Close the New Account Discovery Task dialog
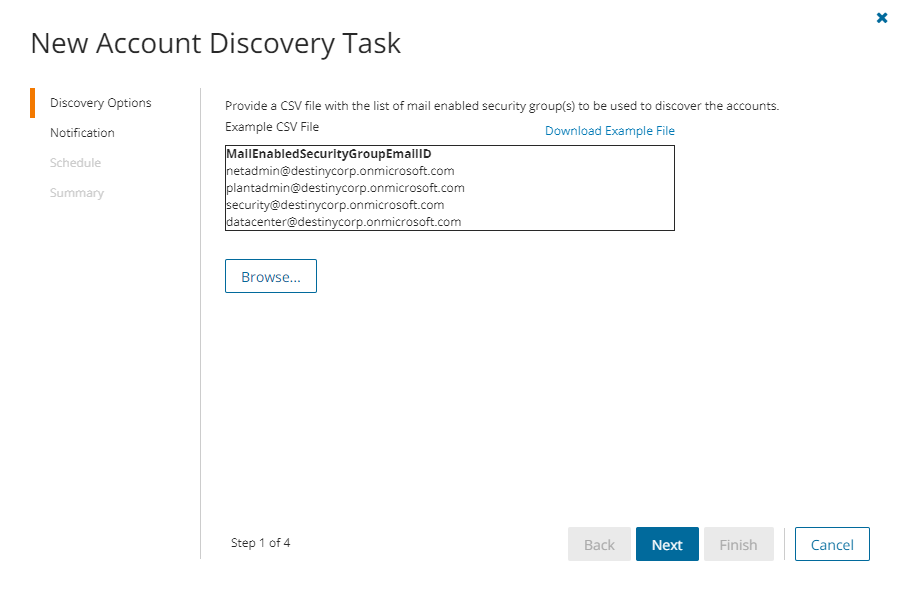The height and width of the screenshot is (591, 900). click(x=882, y=17)
